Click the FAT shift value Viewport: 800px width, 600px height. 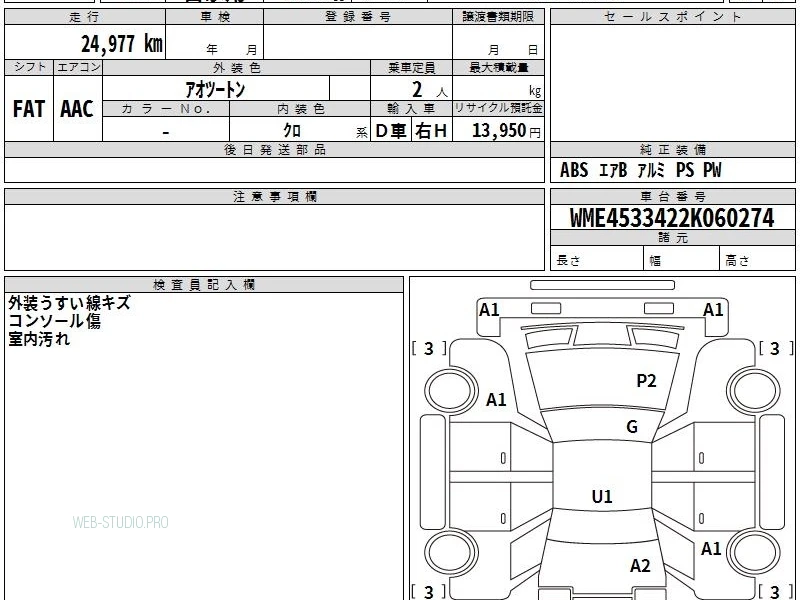[x=29, y=109]
